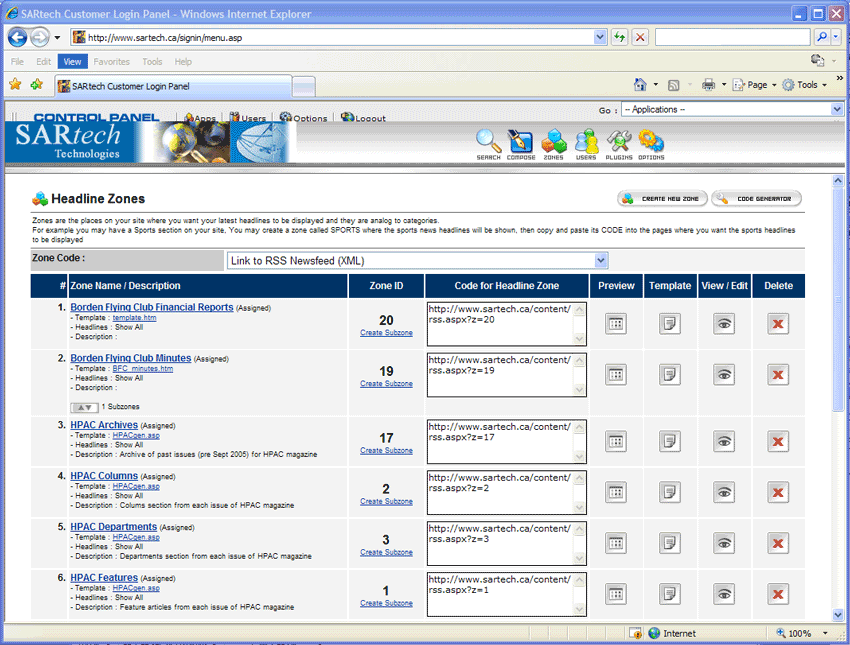Open the Search tool icon
The height and width of the screenshot is (645, 850).
(488, 144)
